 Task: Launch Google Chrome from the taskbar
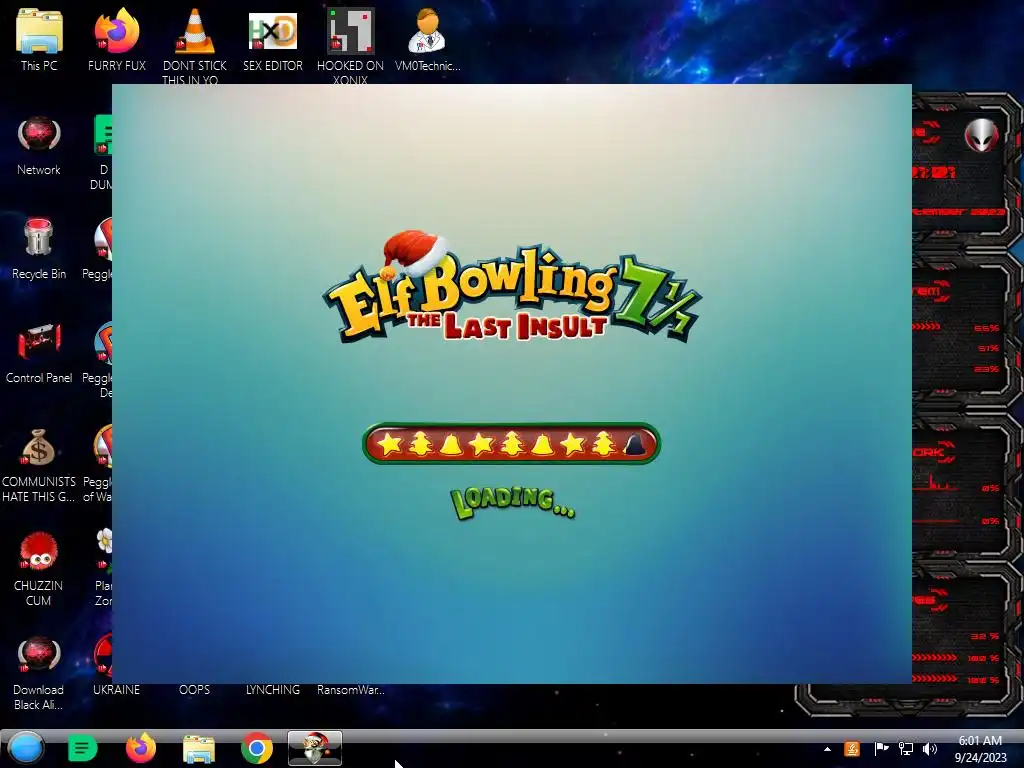pos(257,748)
